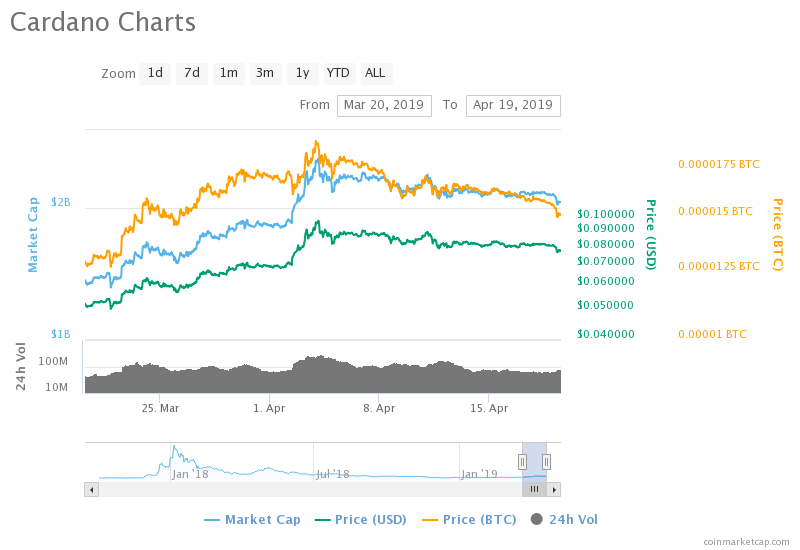The height and width of the screenshot is (550, 800).
Task: Click the 0.0000175 BTC axis label
Action: point(718,164)
